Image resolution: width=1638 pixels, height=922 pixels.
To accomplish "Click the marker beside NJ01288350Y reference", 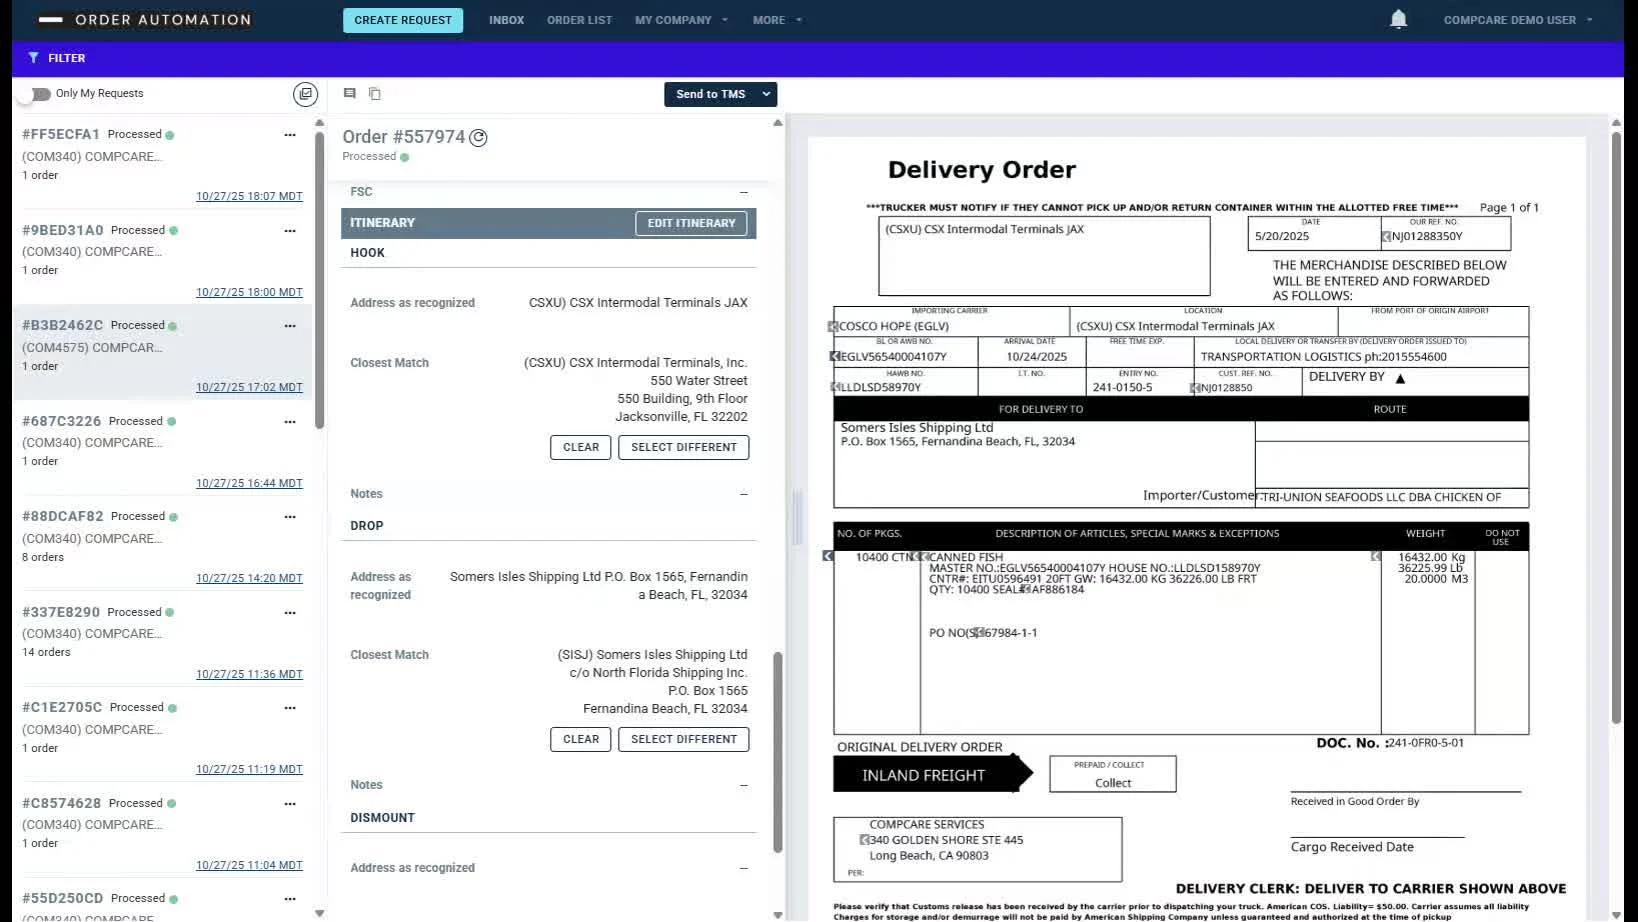I will pyautogui.click(x=1386, y=237).
